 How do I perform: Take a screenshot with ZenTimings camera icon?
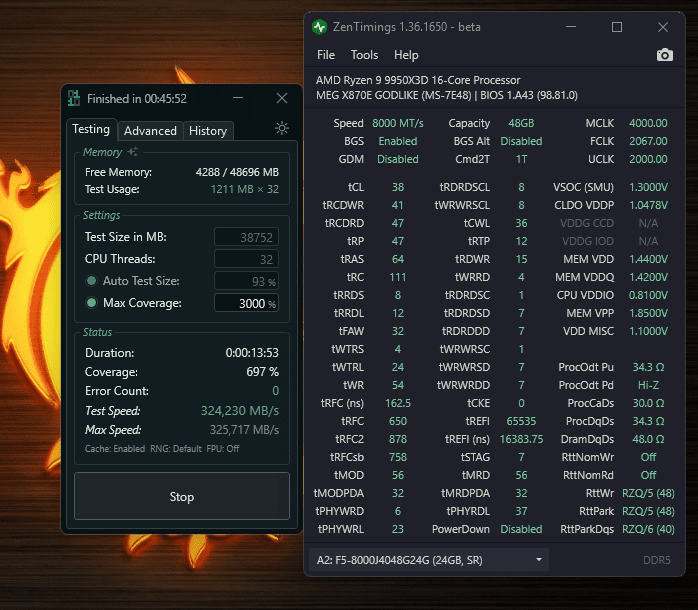click(x=665, y=55)
